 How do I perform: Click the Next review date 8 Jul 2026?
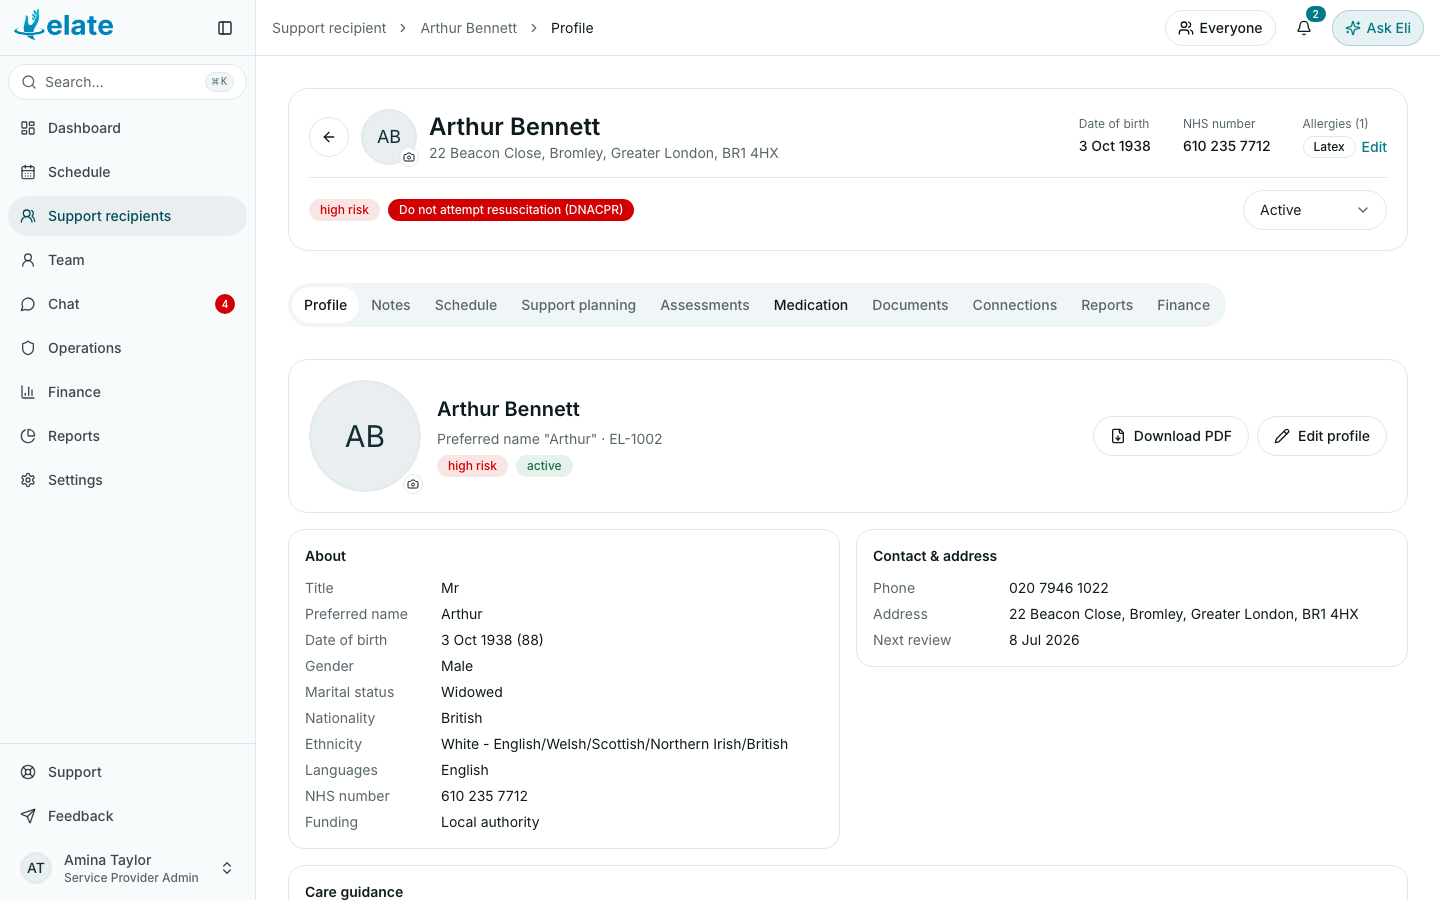pos(1044,640)
